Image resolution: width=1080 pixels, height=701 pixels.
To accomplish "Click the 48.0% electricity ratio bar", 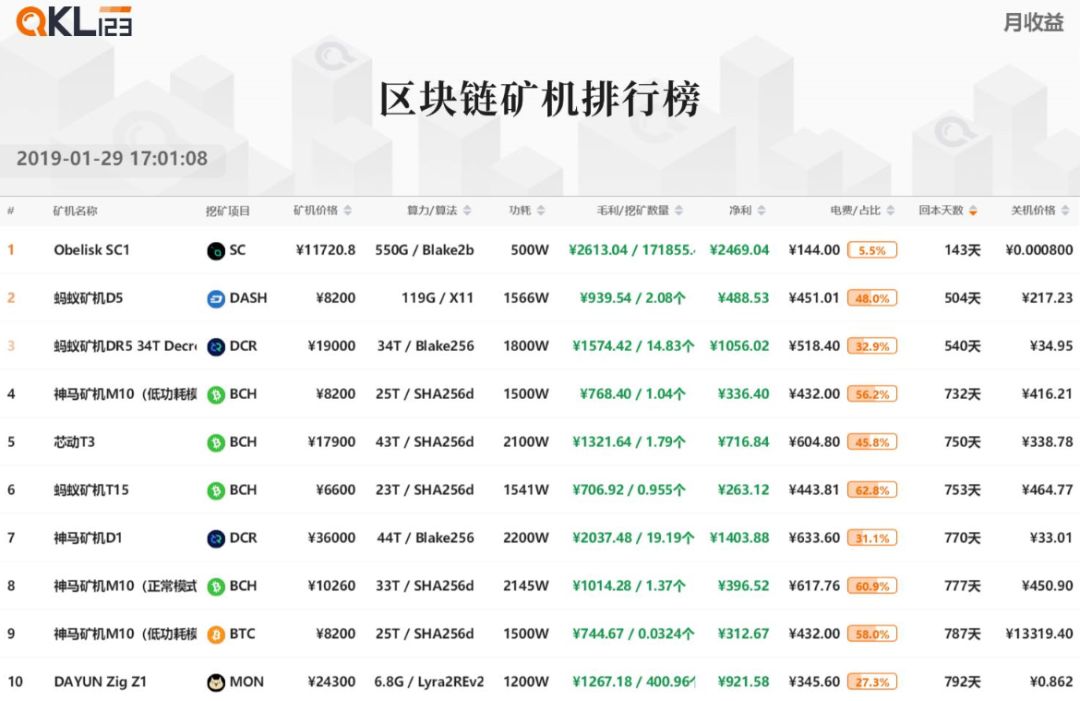I will (x=872, y=298).
